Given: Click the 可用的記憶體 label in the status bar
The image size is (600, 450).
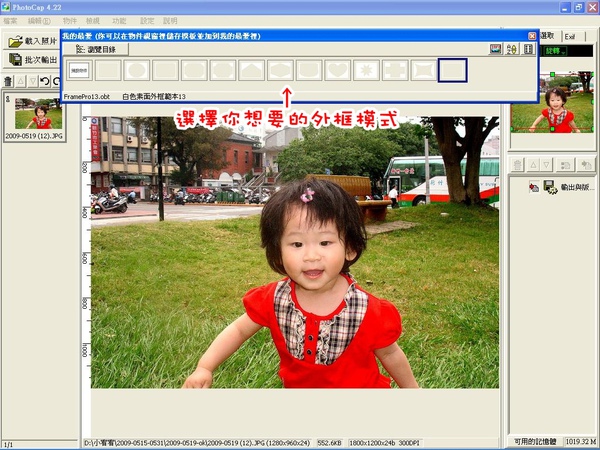Looking at the screenshot, I should click(535, 442).
